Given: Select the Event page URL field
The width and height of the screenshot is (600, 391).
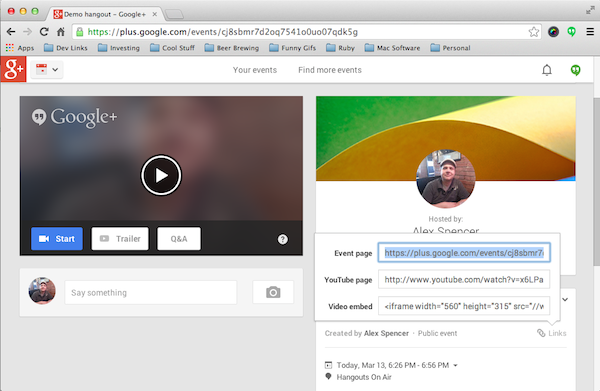Looking at the screenshot, I should [464, 253].
